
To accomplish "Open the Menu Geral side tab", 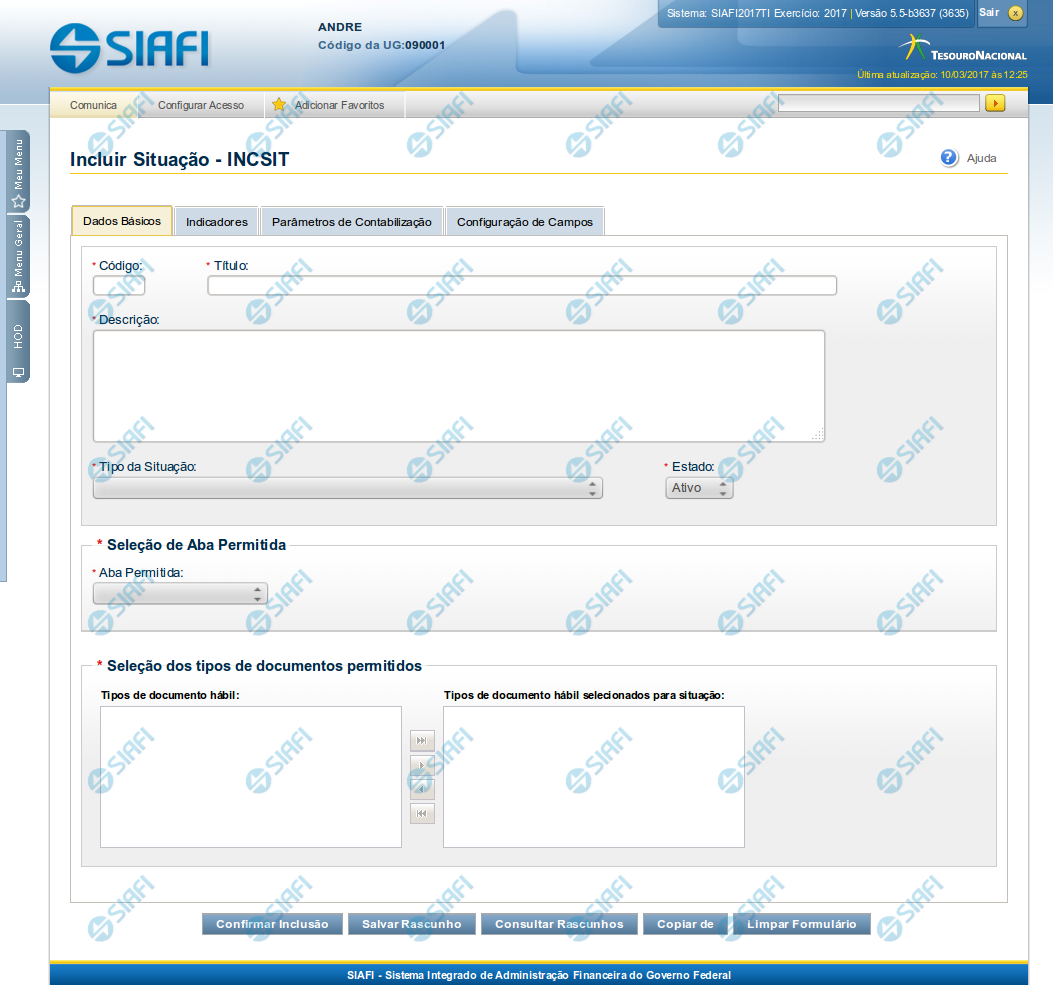I will 18,257.
